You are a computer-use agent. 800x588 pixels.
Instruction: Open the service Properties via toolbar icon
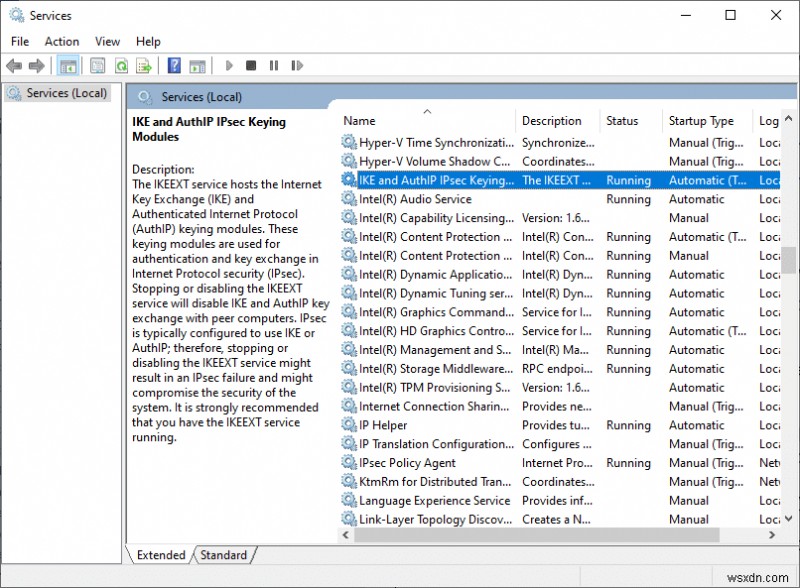click(x=98, y=65)
